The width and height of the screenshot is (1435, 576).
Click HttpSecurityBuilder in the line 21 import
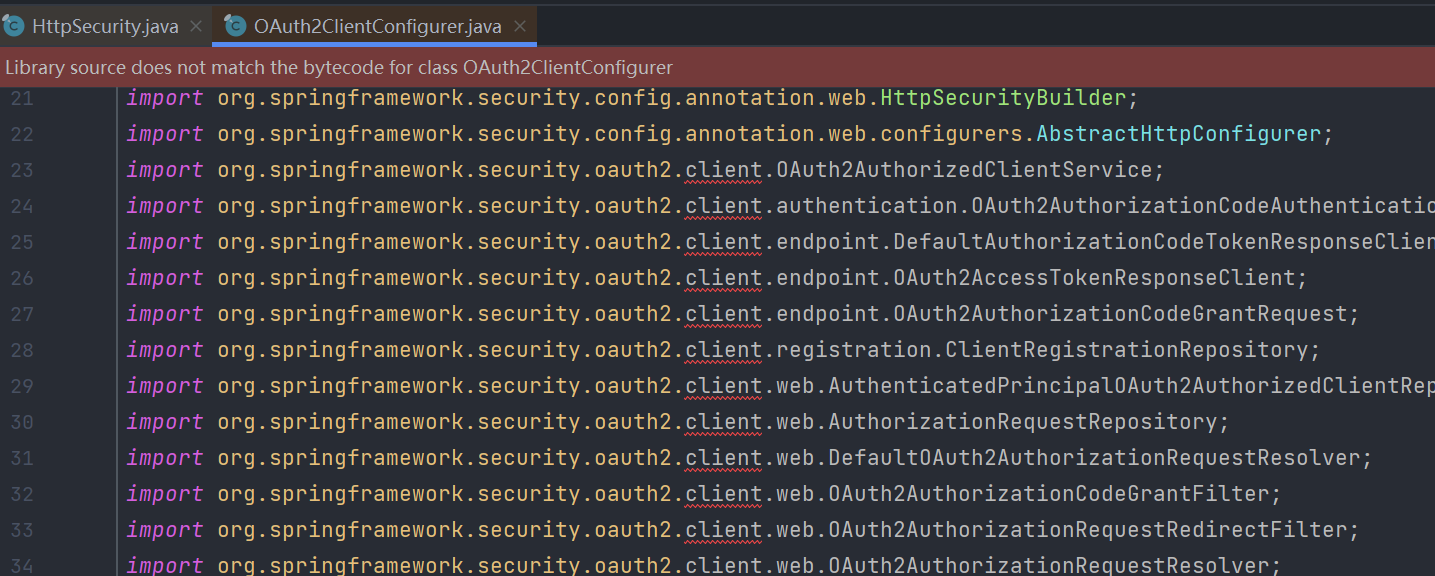pos(1003,98)
